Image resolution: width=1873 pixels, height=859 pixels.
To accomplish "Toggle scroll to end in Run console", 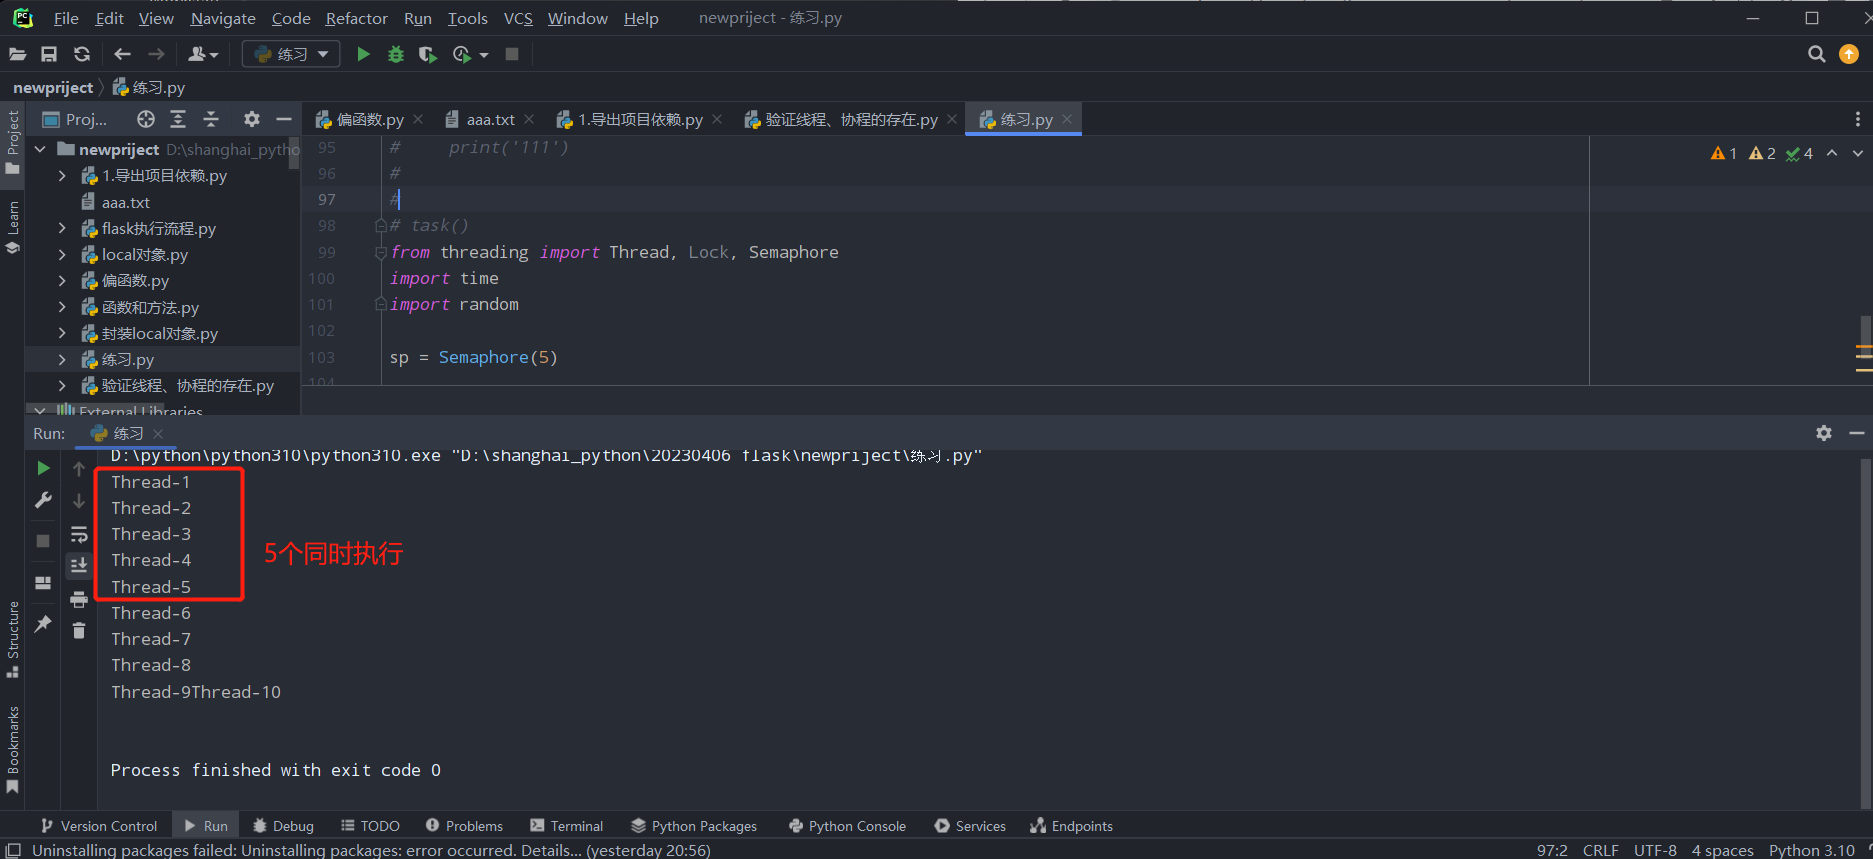I will click(79, 566).
